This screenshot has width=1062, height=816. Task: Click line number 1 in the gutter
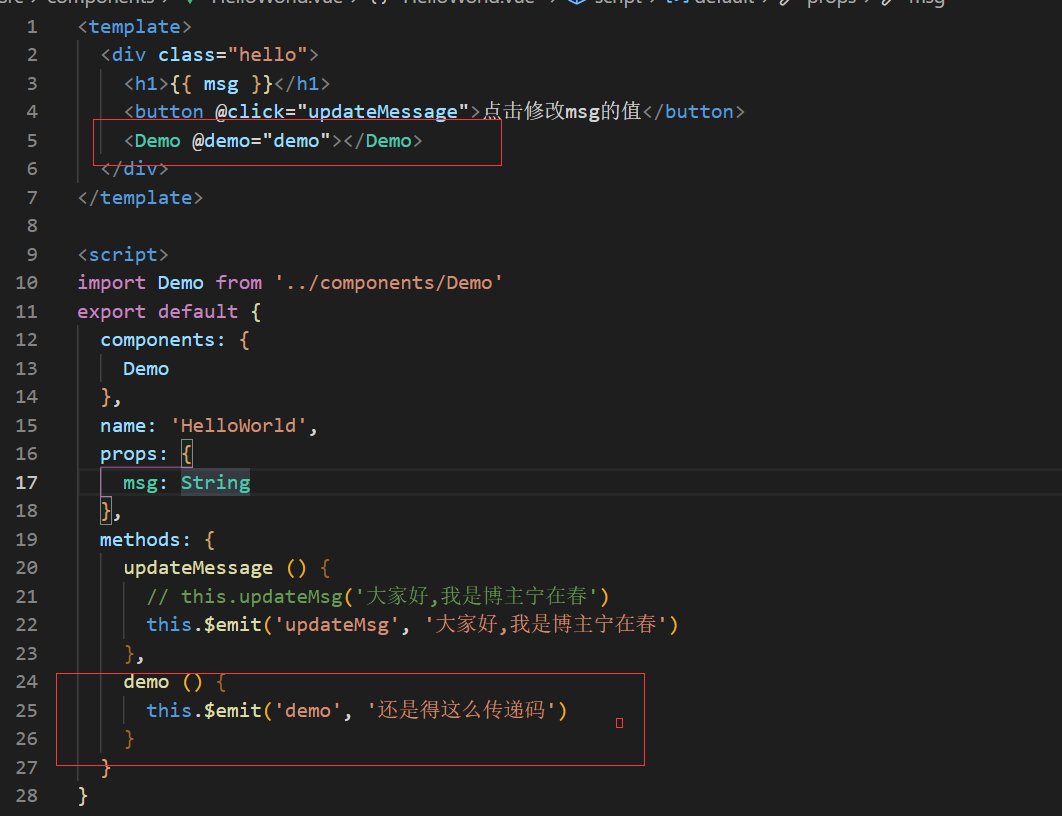(x=32, y=27)
